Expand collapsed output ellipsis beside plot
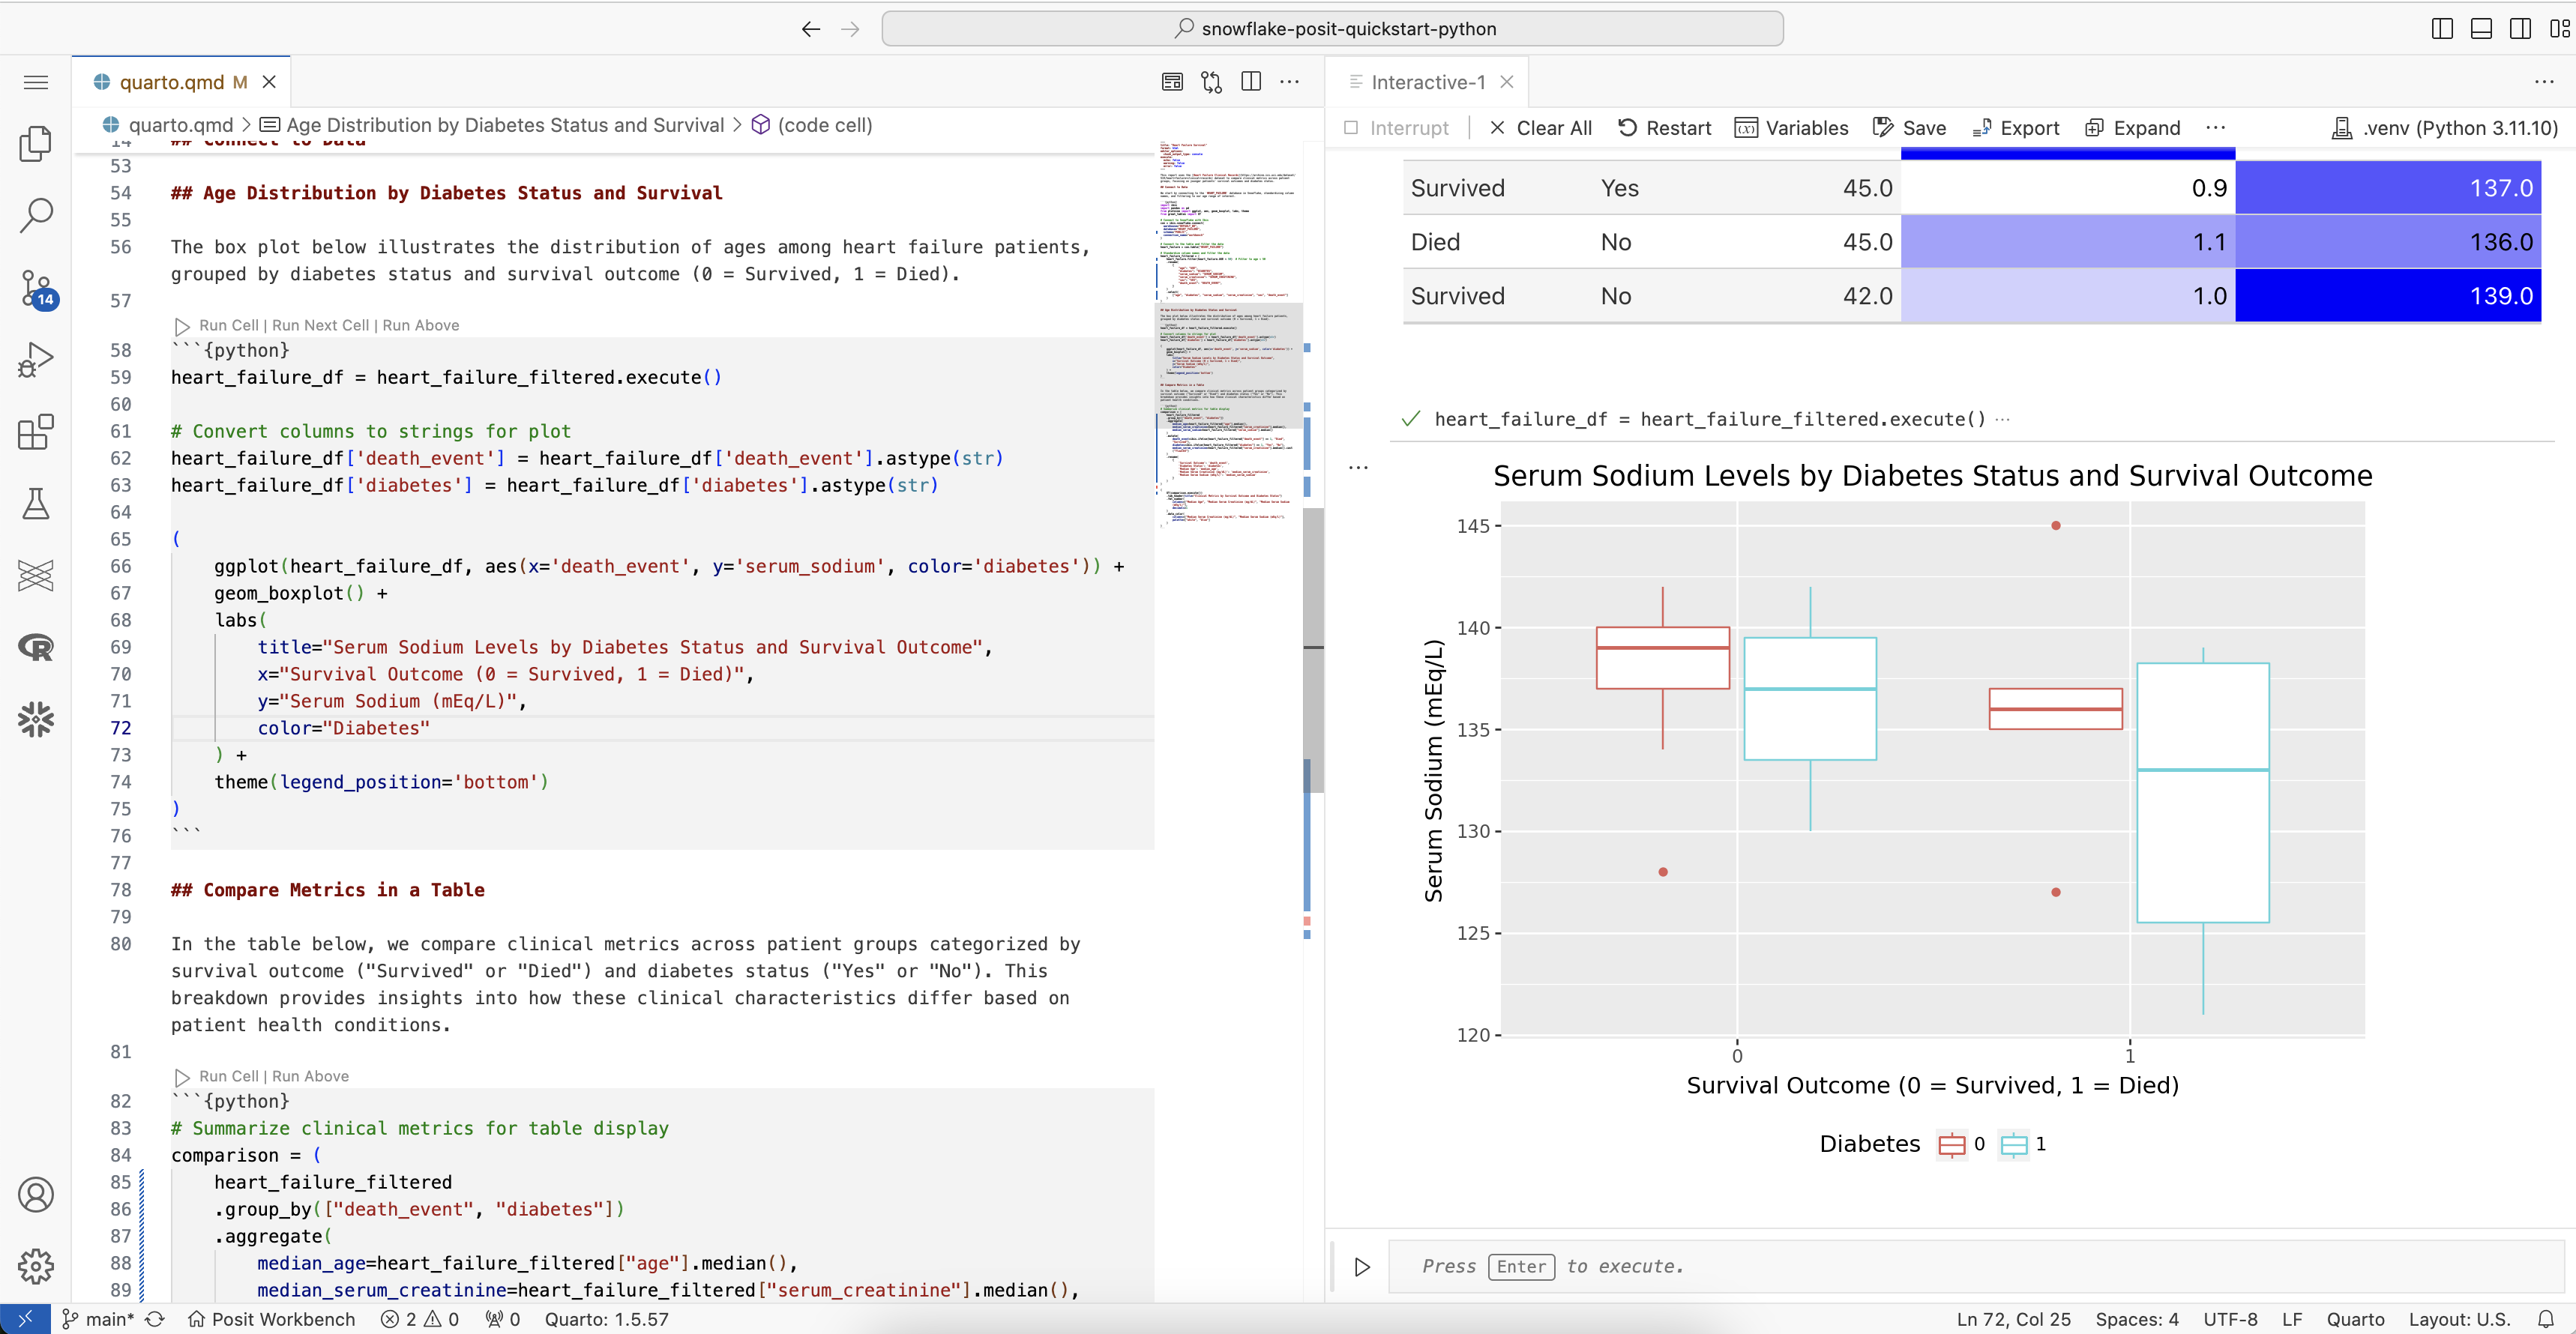The image size is (2576, 1334). tap(1358, 468)
